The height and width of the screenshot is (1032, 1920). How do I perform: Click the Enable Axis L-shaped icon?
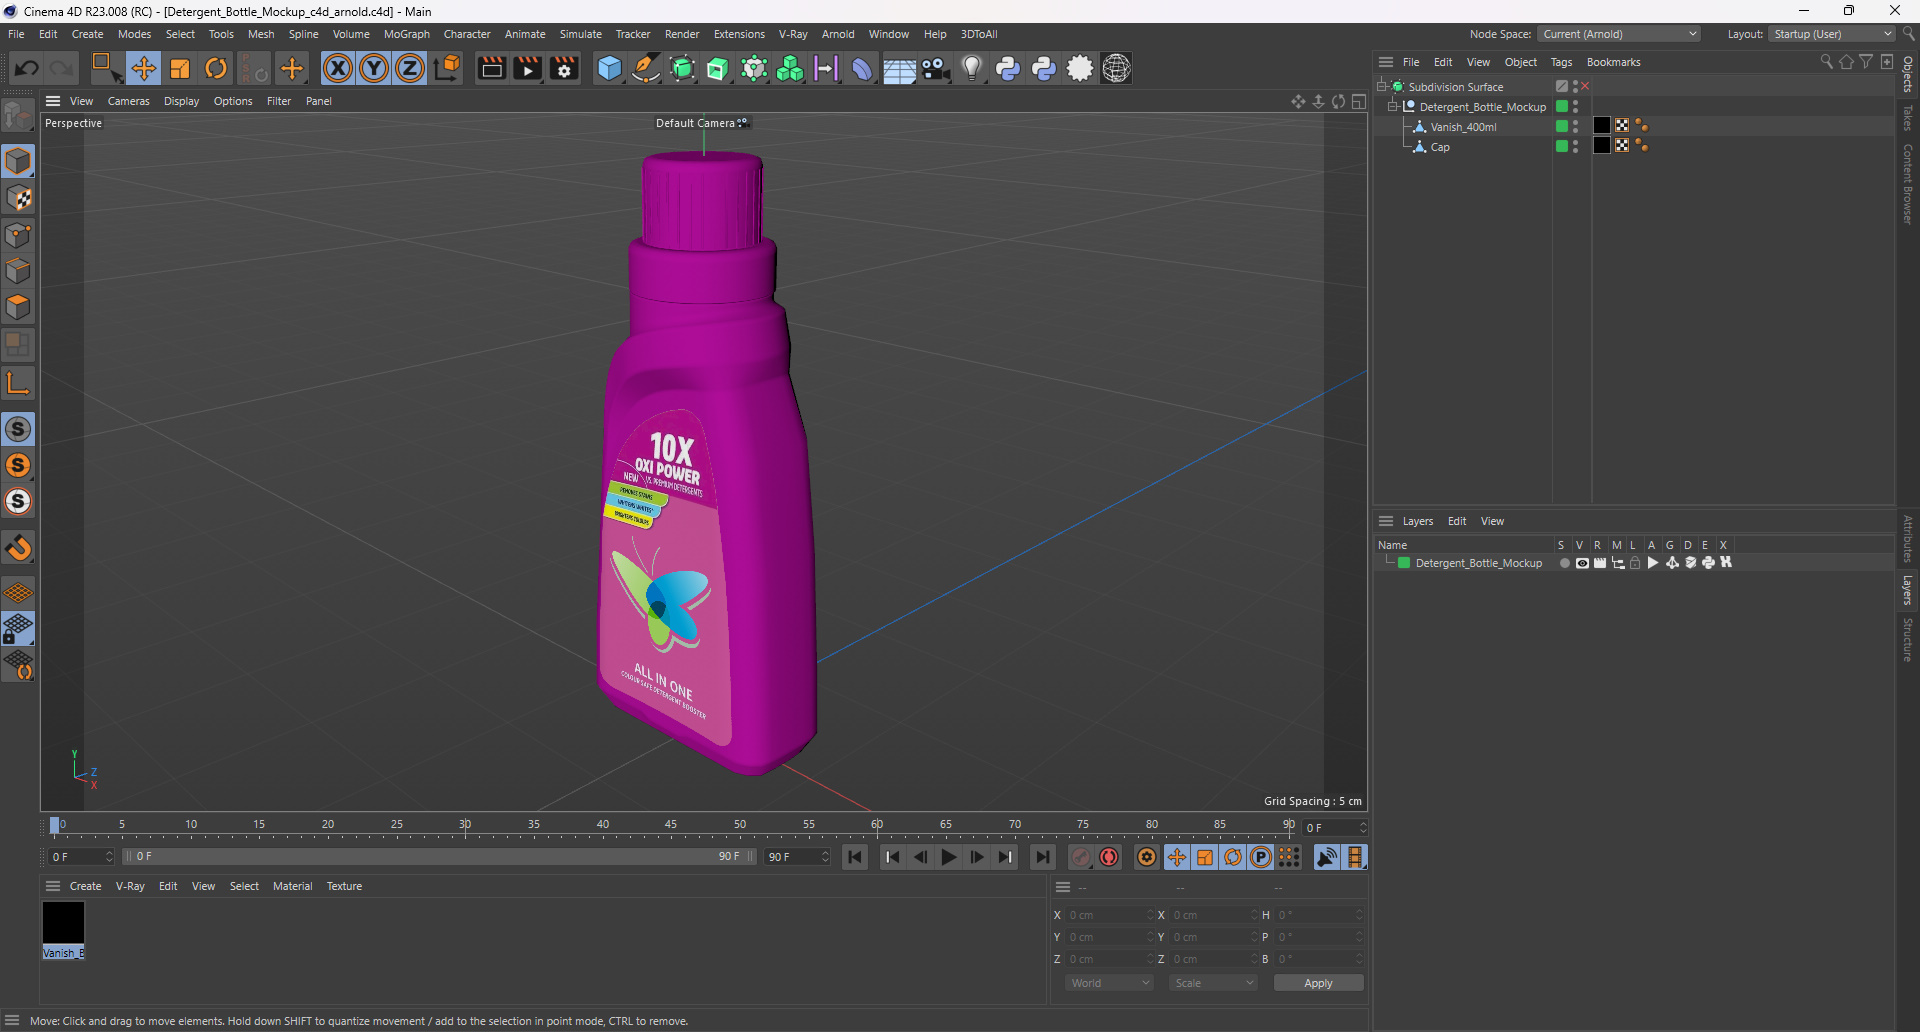[18, 383]
